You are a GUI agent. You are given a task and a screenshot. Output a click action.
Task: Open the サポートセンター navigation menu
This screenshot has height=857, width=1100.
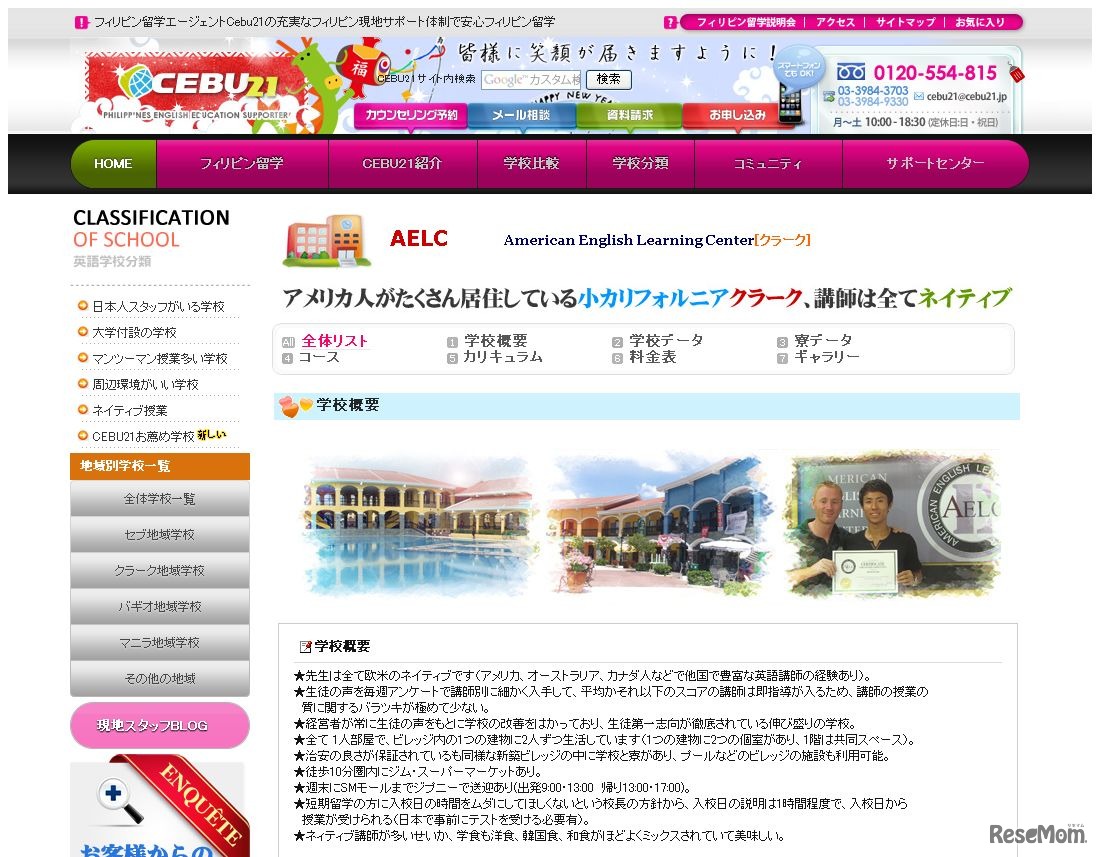[935, 163]
